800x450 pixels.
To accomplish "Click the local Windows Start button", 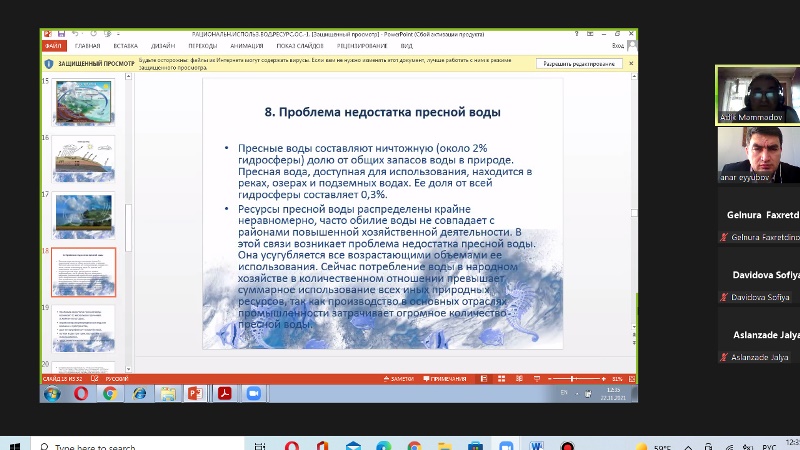I will point(15,445).
